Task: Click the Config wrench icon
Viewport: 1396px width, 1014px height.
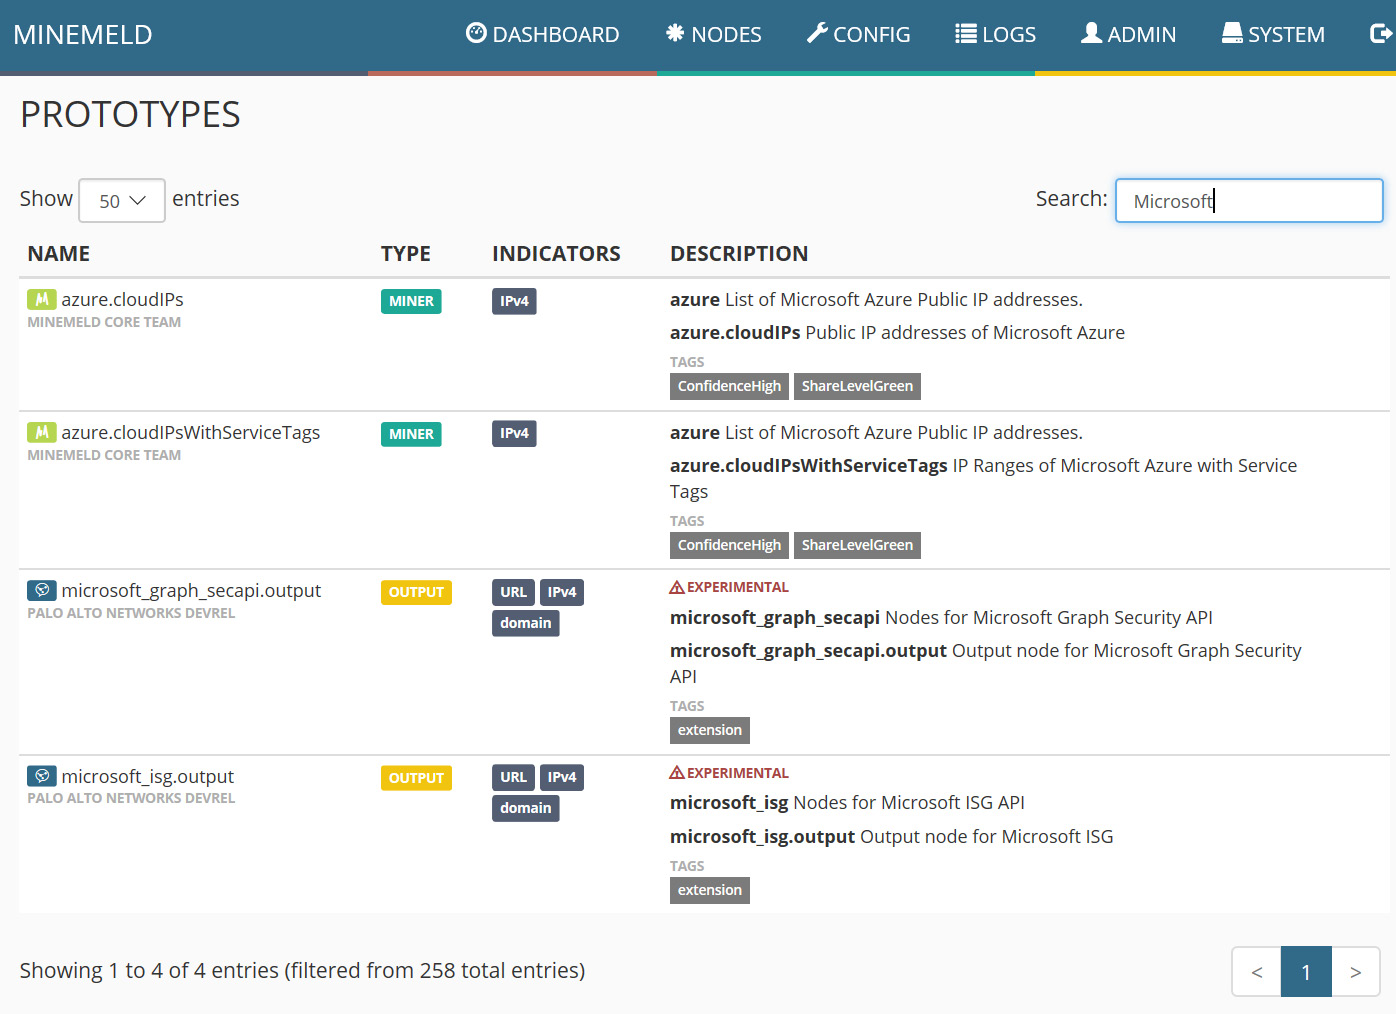Action: [817, 33]
